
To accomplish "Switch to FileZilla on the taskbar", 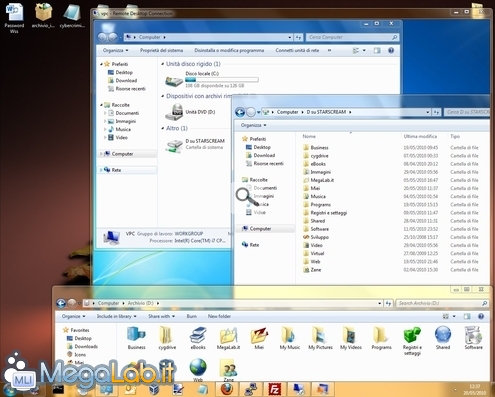I will pos(274,389).
